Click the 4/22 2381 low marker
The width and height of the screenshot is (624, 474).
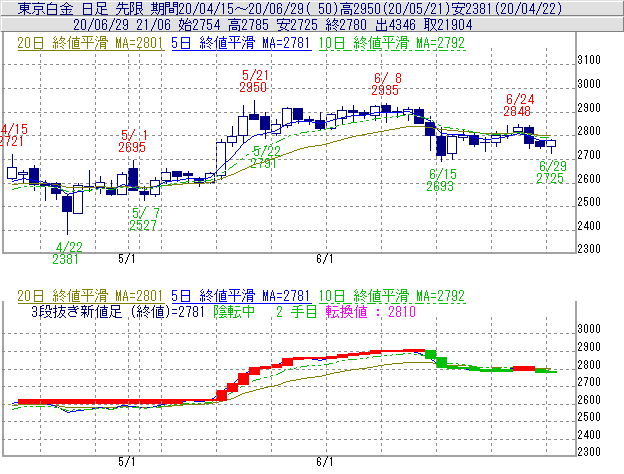click(x=67, y=253)
